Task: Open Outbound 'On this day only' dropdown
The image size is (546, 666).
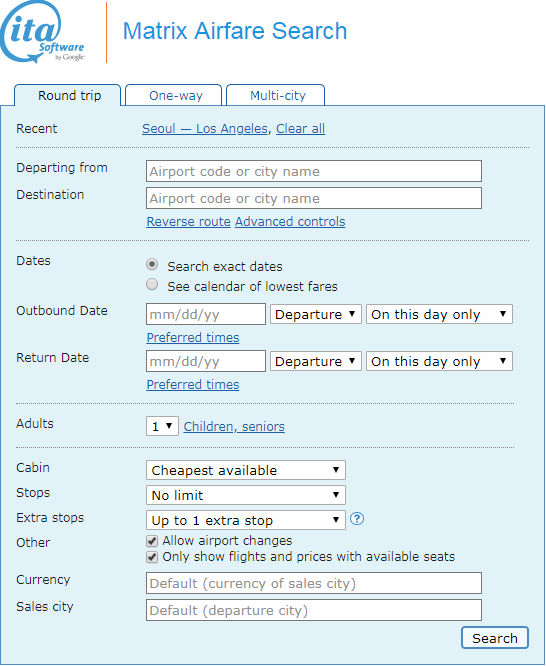Action: [x=439, y=314]
